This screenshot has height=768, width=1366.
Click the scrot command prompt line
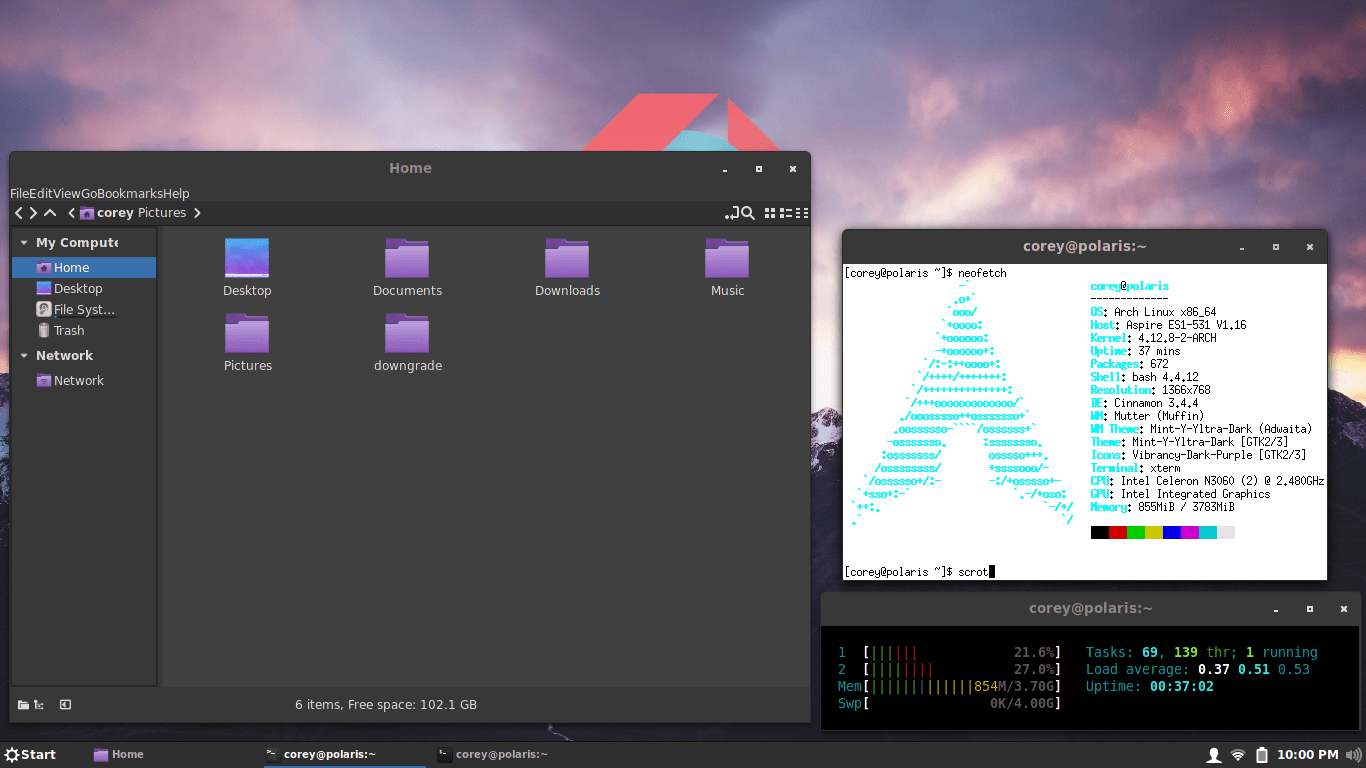click(919, 572)
